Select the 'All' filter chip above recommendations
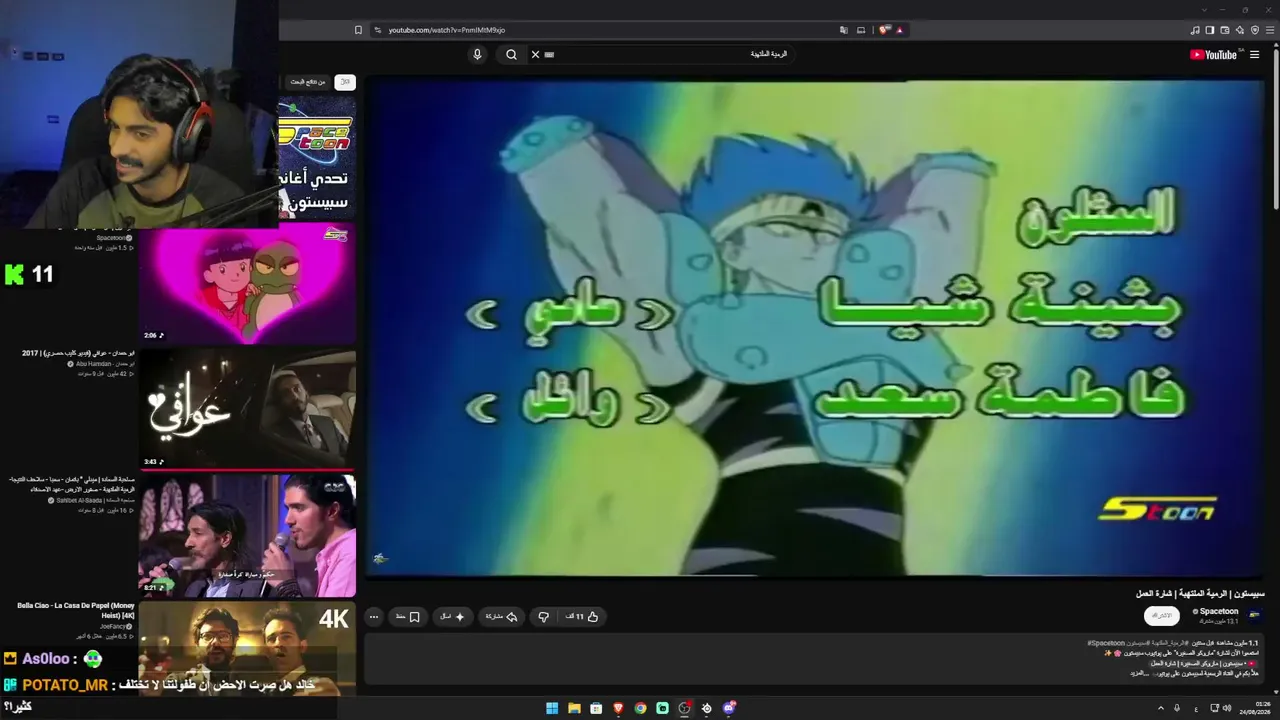The image size is (1280, 720). [x=345, y=82]
